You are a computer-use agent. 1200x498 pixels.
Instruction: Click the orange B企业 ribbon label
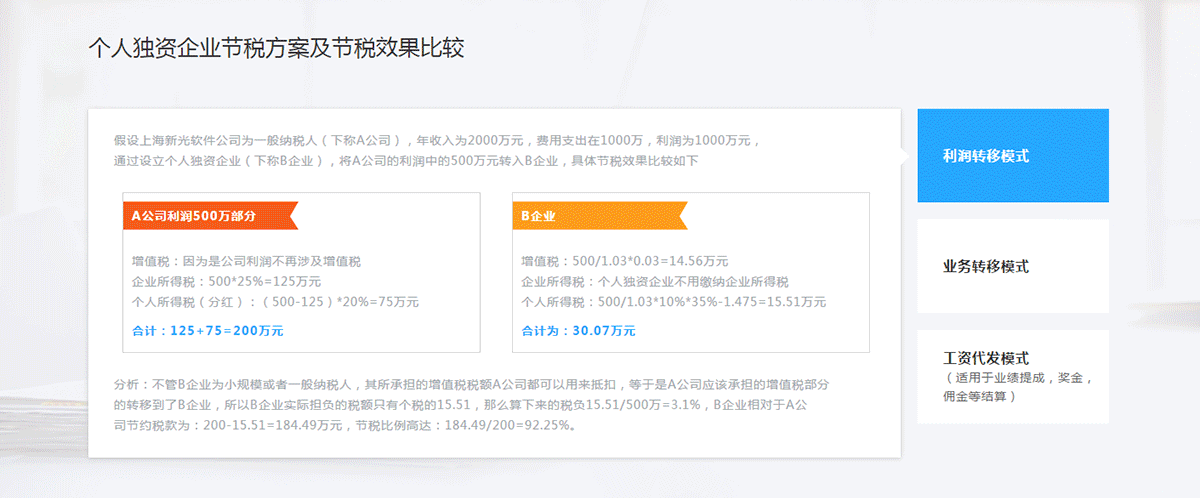[600, 215]
